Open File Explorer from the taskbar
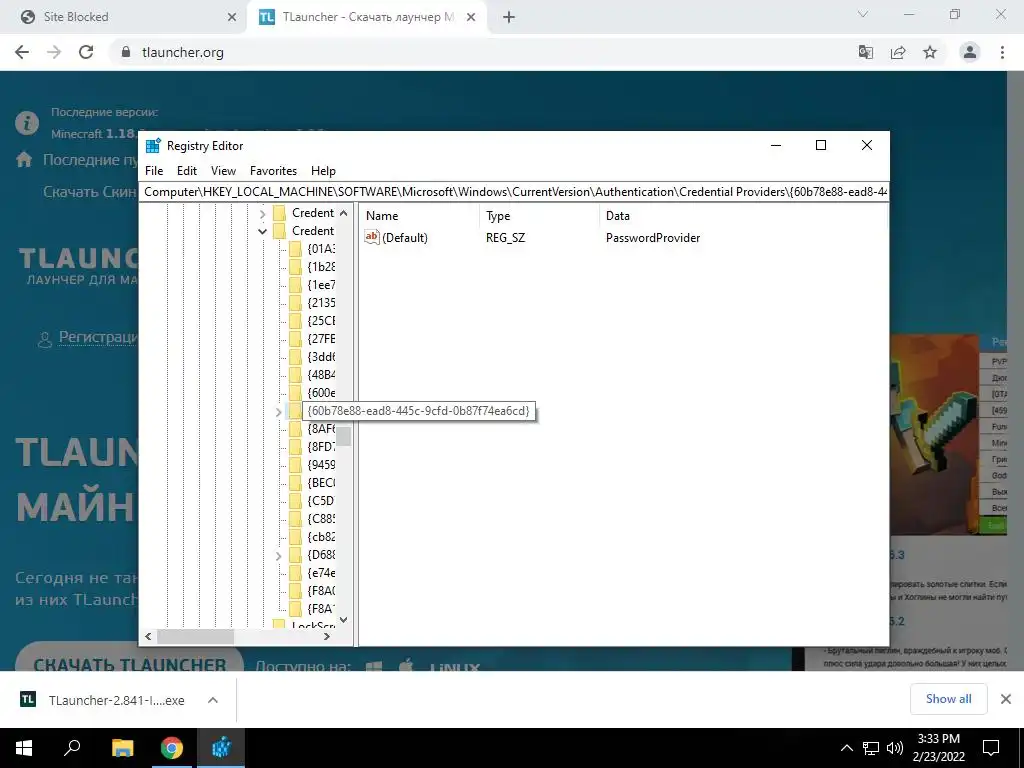The height and width of the screenshot is (768, 1024). pos(122,748)
